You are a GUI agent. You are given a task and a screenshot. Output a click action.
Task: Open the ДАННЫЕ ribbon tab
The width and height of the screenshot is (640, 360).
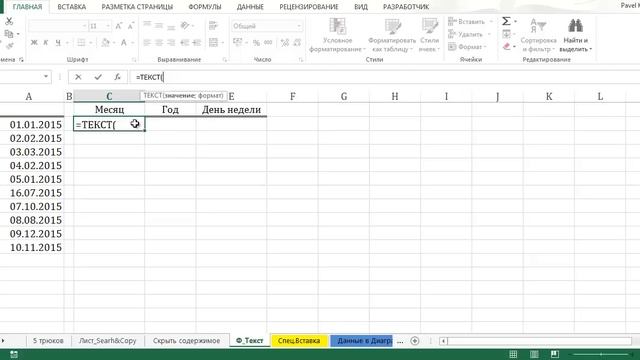pyautogui.click(x=250, y=7)
